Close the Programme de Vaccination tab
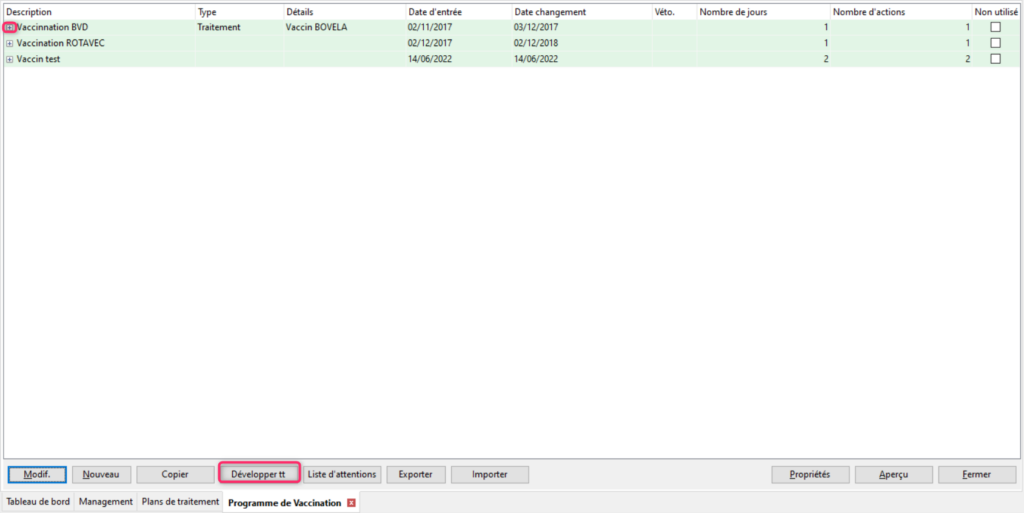1024x513 pixels. click(x=351, y=503)
